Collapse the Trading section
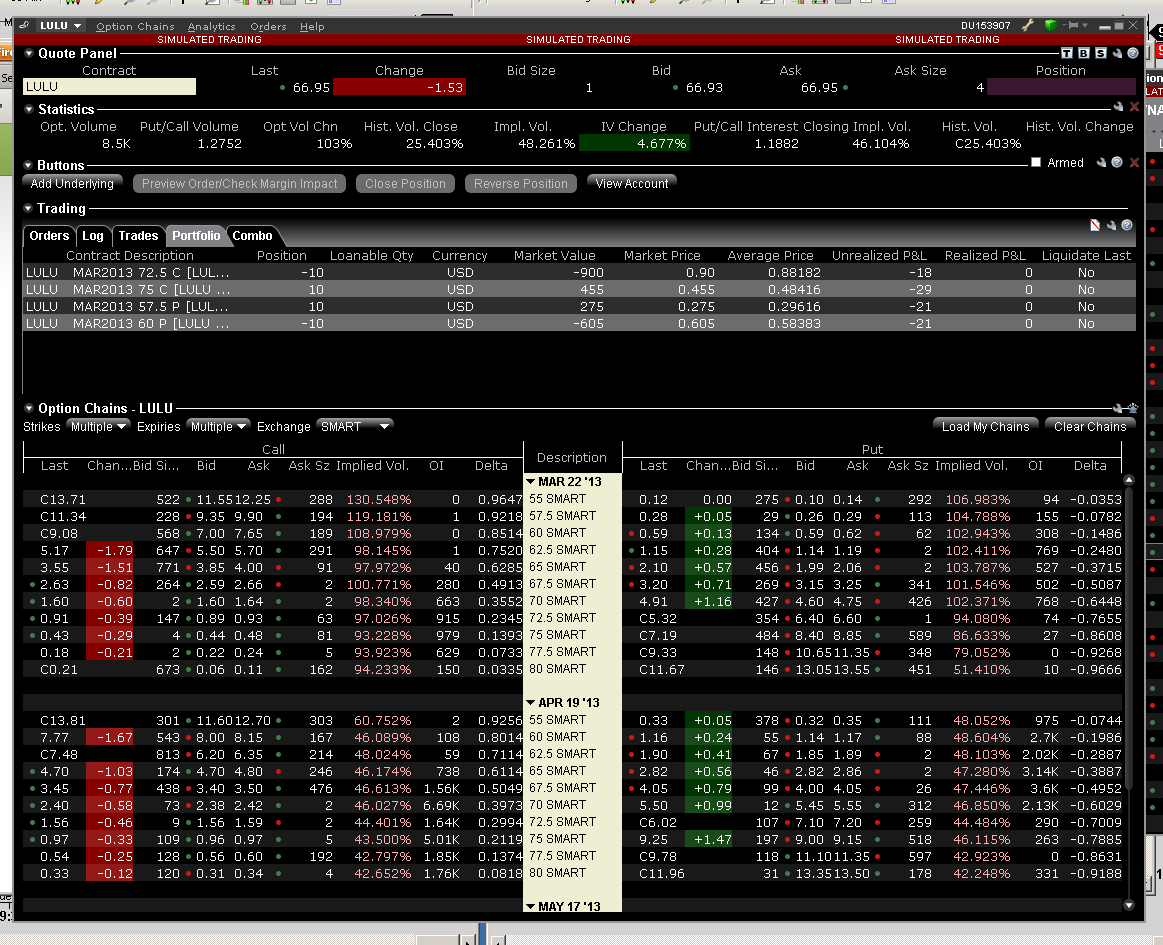The image size is (1163, 945). 29,208
